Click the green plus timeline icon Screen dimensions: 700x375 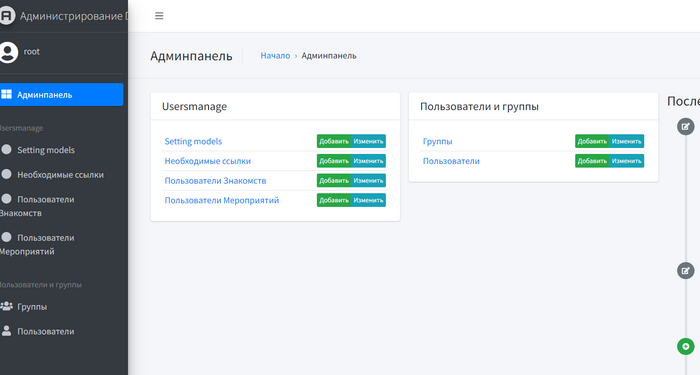[686, 346]
